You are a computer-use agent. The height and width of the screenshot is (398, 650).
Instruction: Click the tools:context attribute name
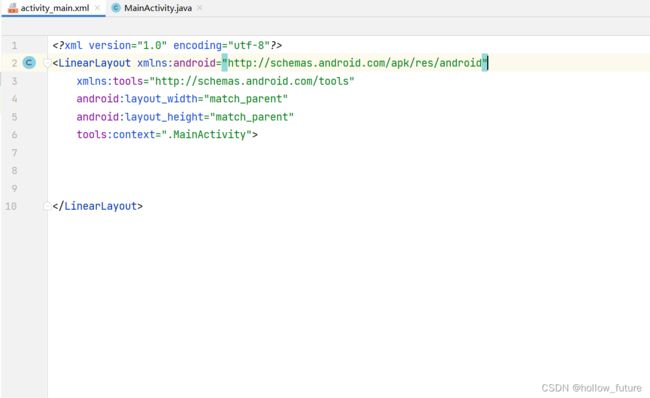[x=116, y=134]
